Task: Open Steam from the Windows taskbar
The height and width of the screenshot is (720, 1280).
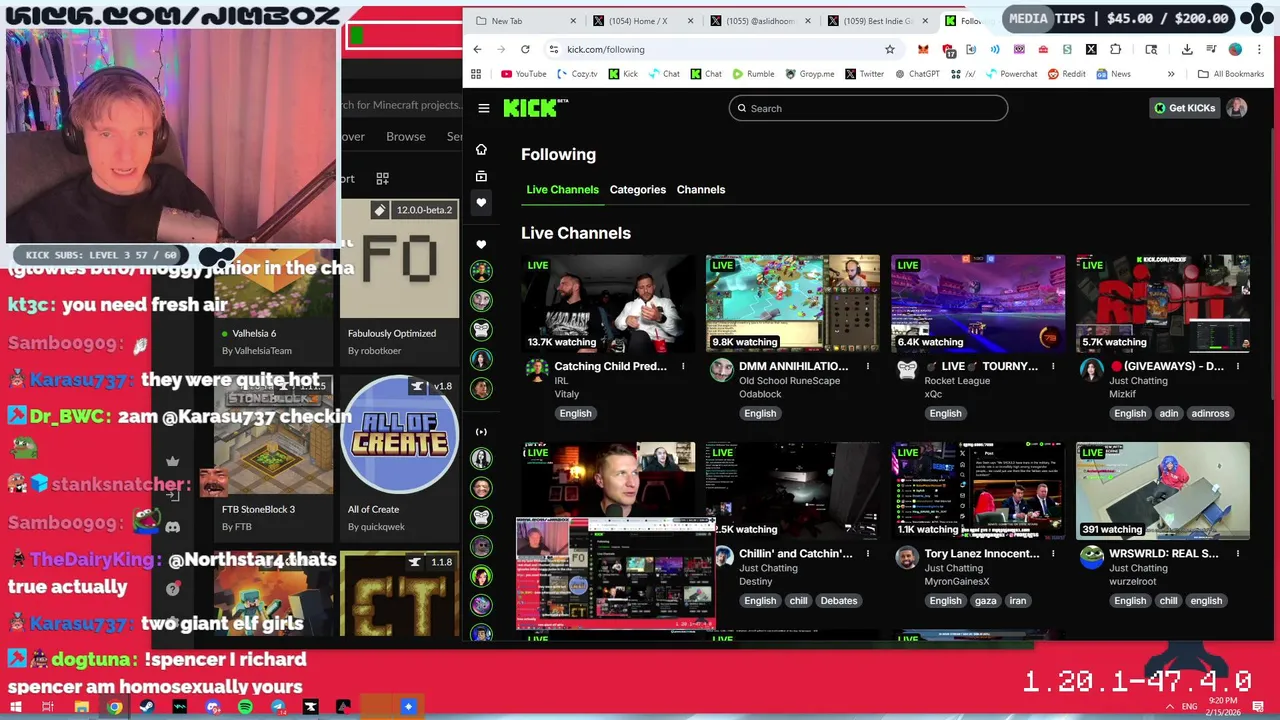Action: click(x=147, y=707)
